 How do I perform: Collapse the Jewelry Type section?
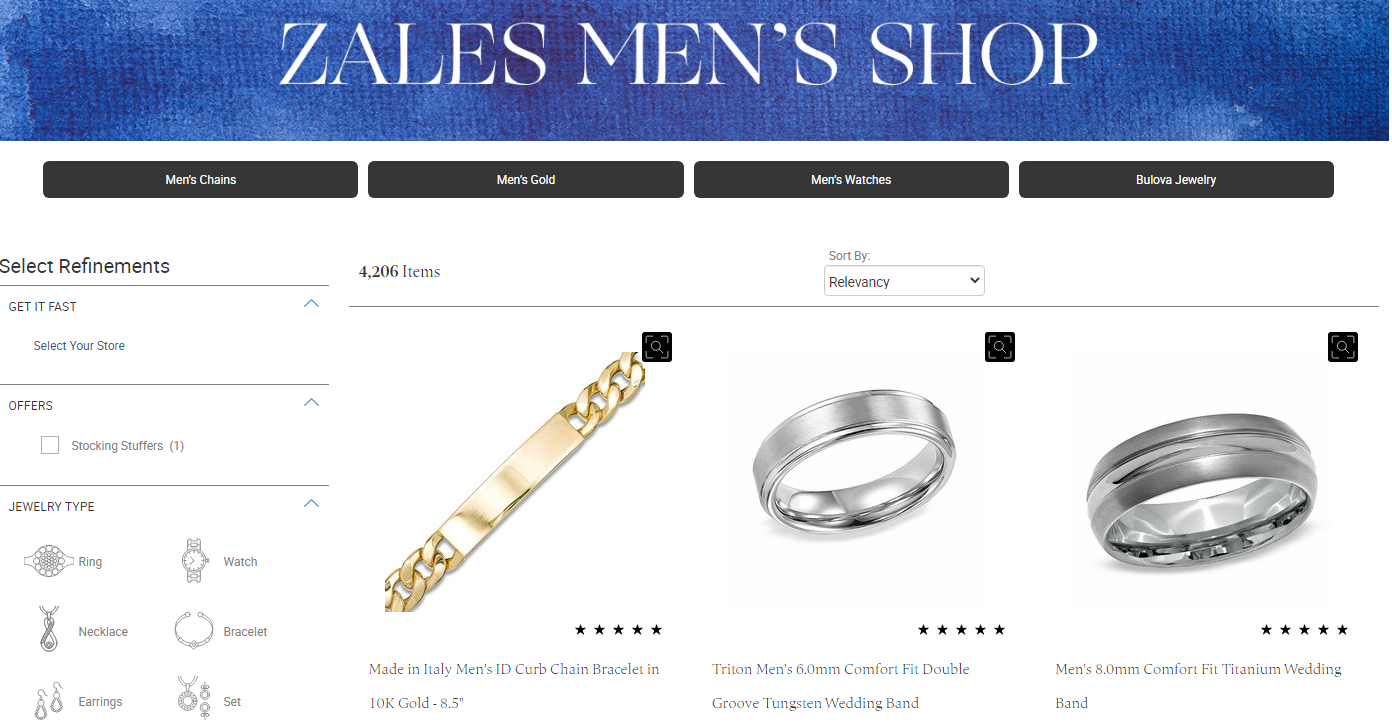point(312,504)
